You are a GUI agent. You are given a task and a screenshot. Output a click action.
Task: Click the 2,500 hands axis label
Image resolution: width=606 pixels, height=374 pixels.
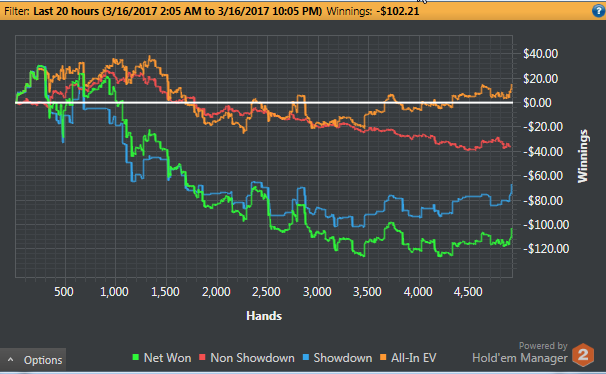[266, 292]
